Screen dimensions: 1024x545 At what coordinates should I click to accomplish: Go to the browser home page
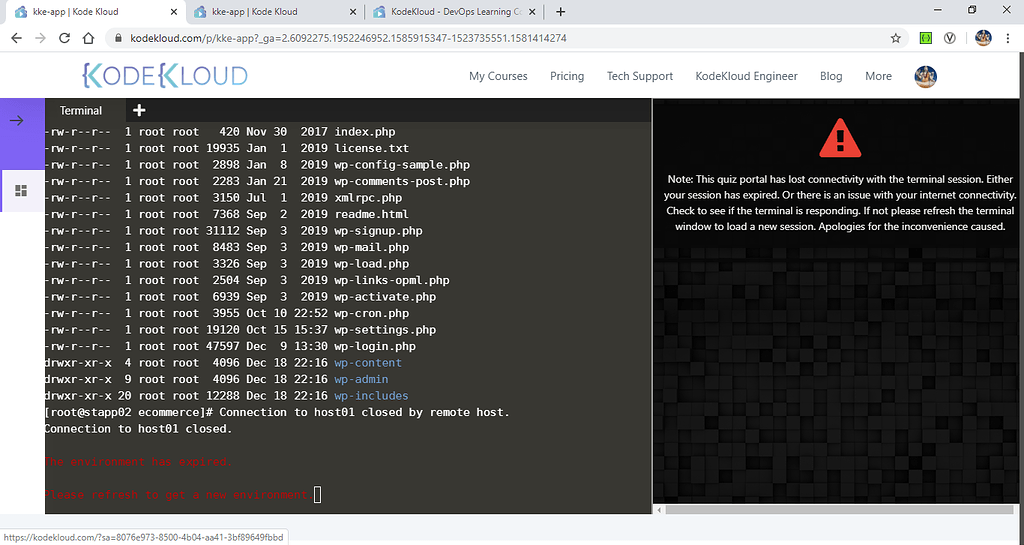[x=88, y=39]
